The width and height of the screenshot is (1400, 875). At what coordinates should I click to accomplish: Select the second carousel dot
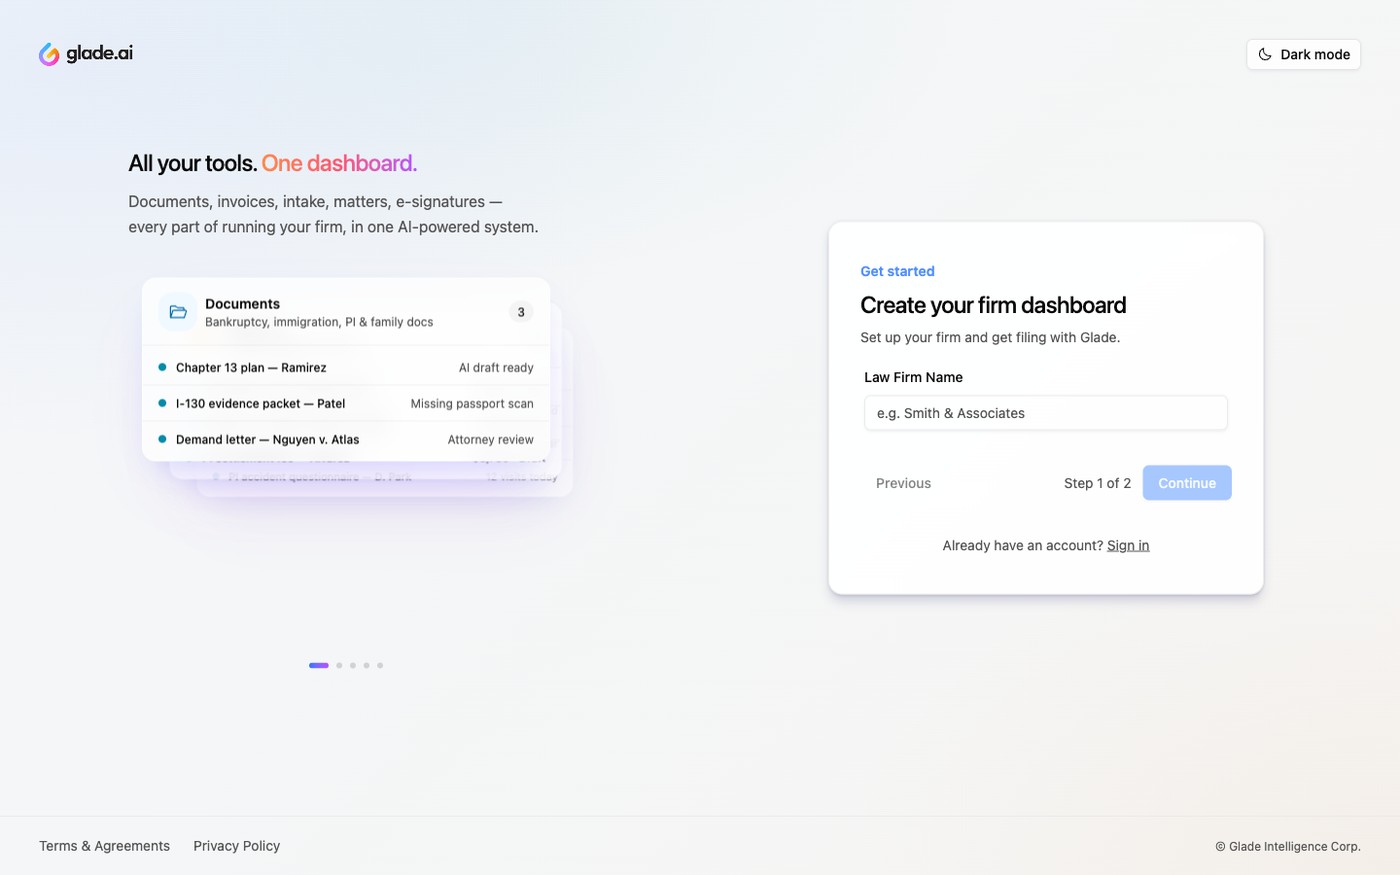[339, 665]
